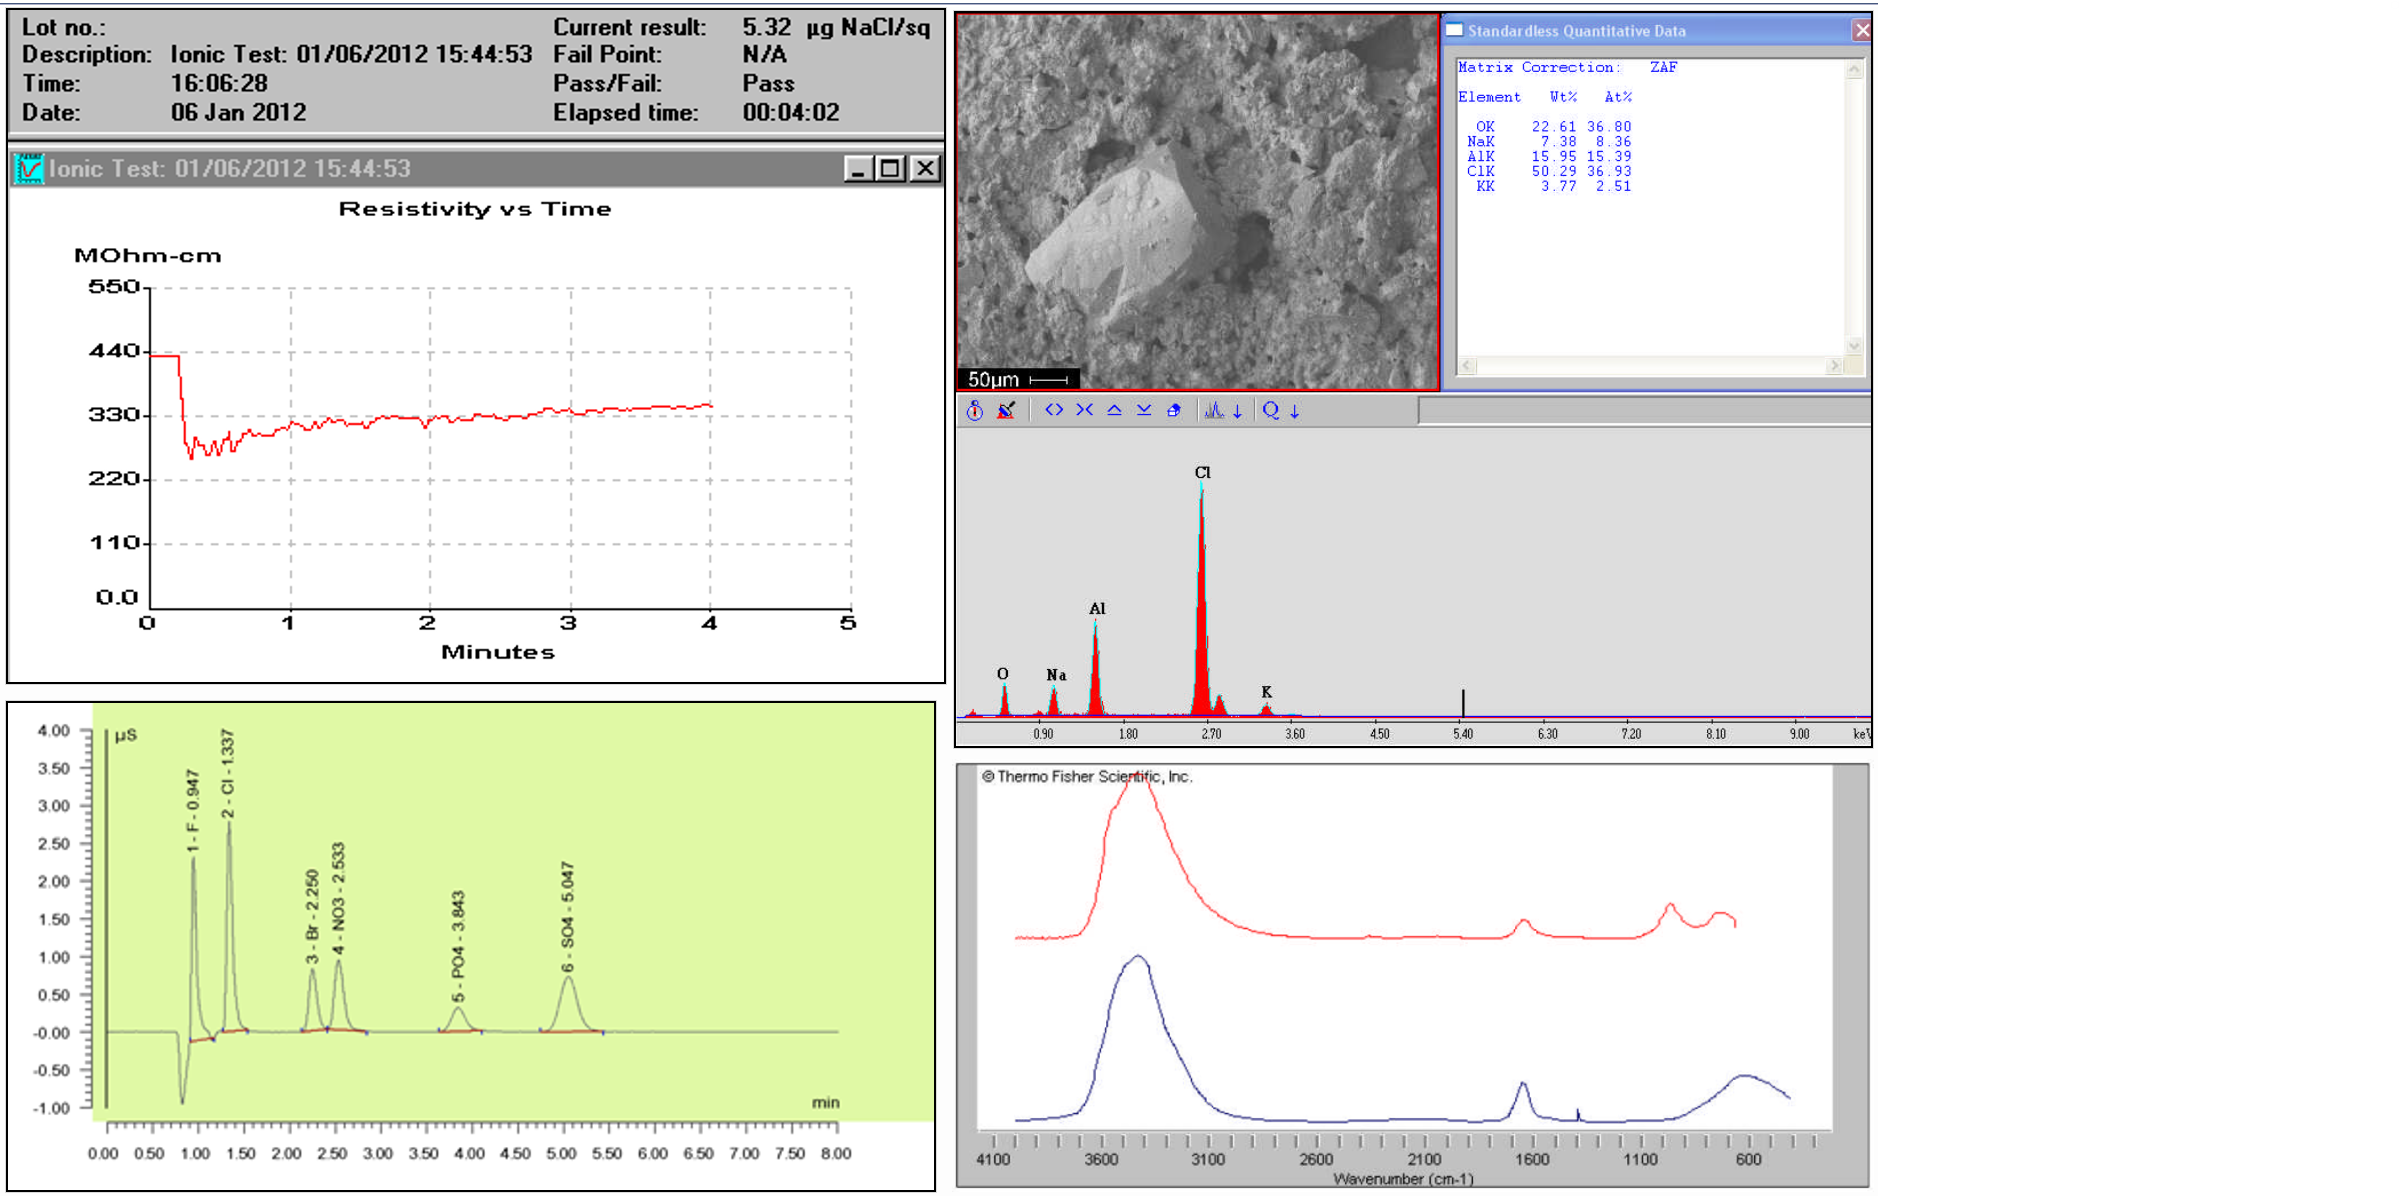Screen dimensions: 2400x1196
Task: Click the '5 - PO4 - 3.843' peak label
Action: click(x=458, y=946)
